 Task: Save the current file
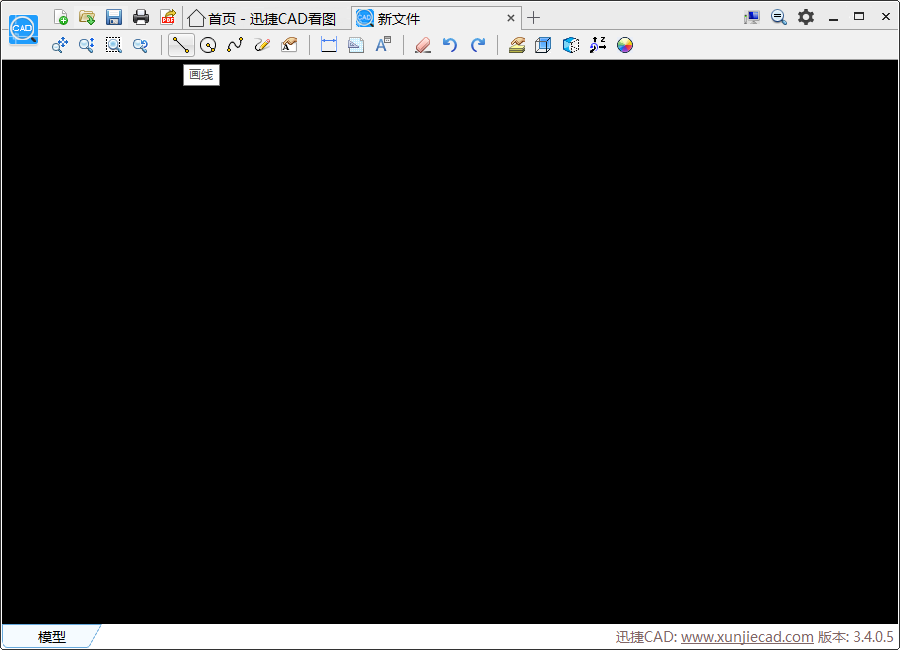coord(114,17)
